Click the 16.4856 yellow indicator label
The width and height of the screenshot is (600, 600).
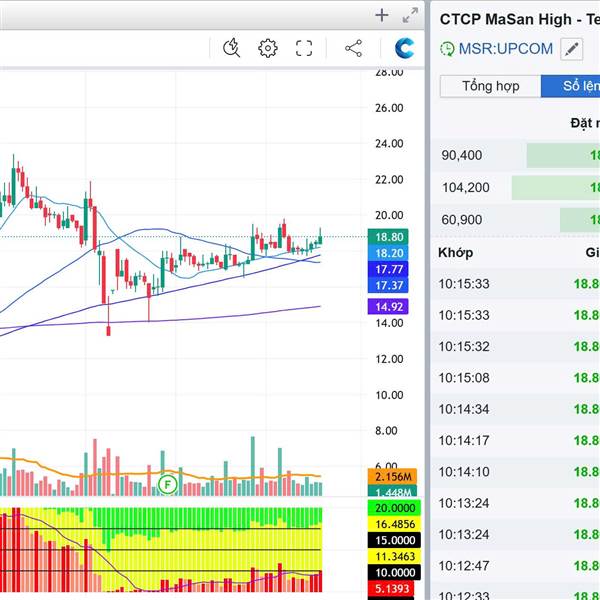(x=394, y=524)
